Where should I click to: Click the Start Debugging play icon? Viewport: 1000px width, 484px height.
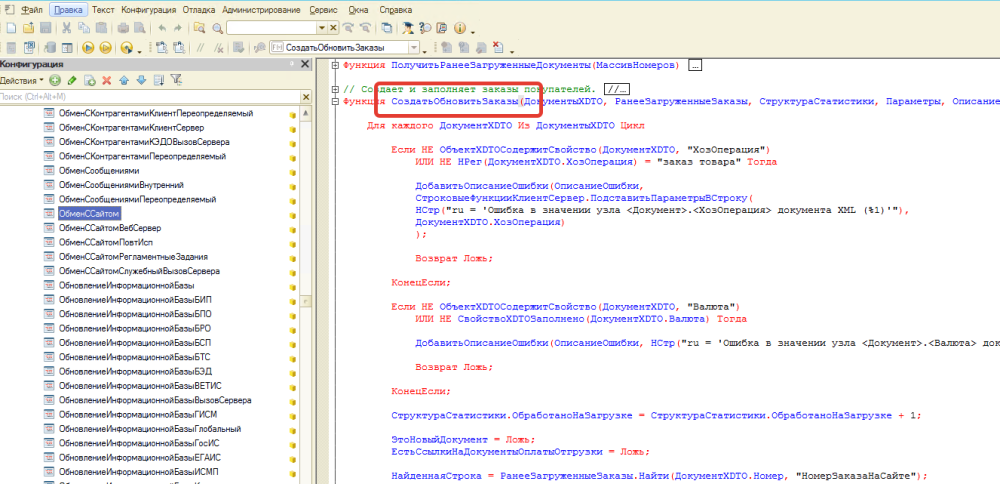88,47
